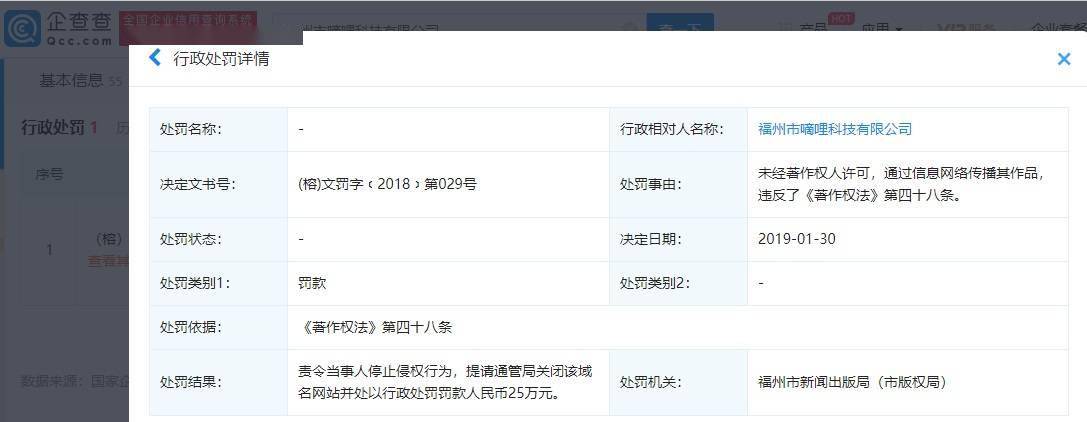Click the 决定日期 label cell
Image resolution: width=1087 pixels, height=422 pixels.
pos(678,239)
